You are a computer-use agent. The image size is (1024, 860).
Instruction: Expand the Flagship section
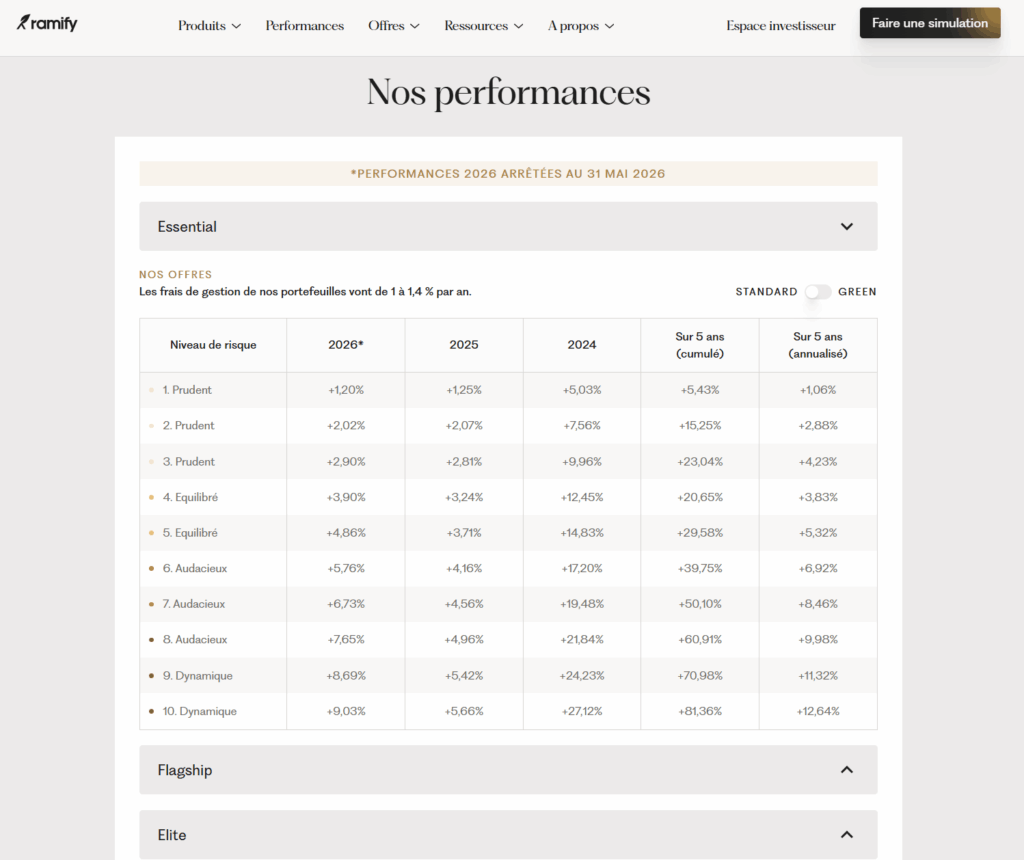click(508, 770)
